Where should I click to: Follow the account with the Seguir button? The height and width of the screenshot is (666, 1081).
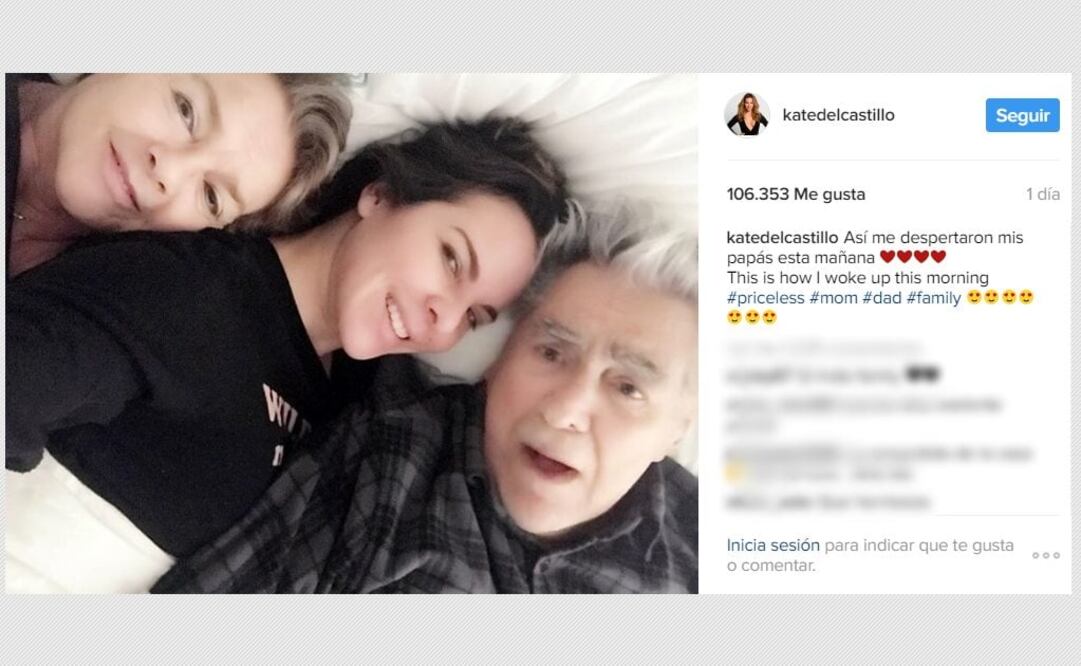click(1022, 115)
